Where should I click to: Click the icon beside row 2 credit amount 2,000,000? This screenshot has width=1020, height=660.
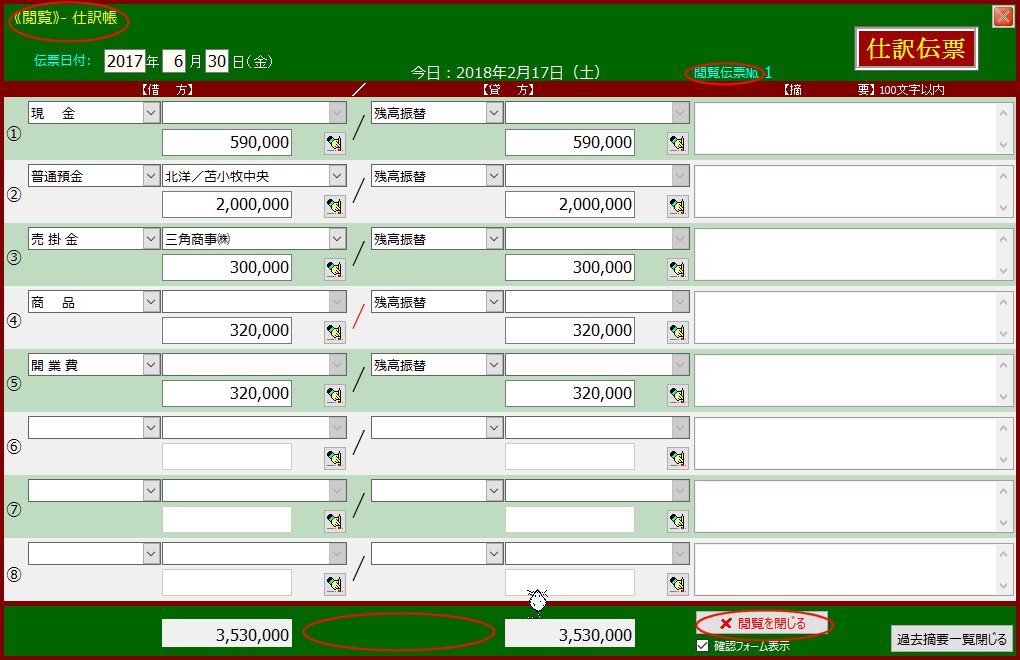(678, 207)
